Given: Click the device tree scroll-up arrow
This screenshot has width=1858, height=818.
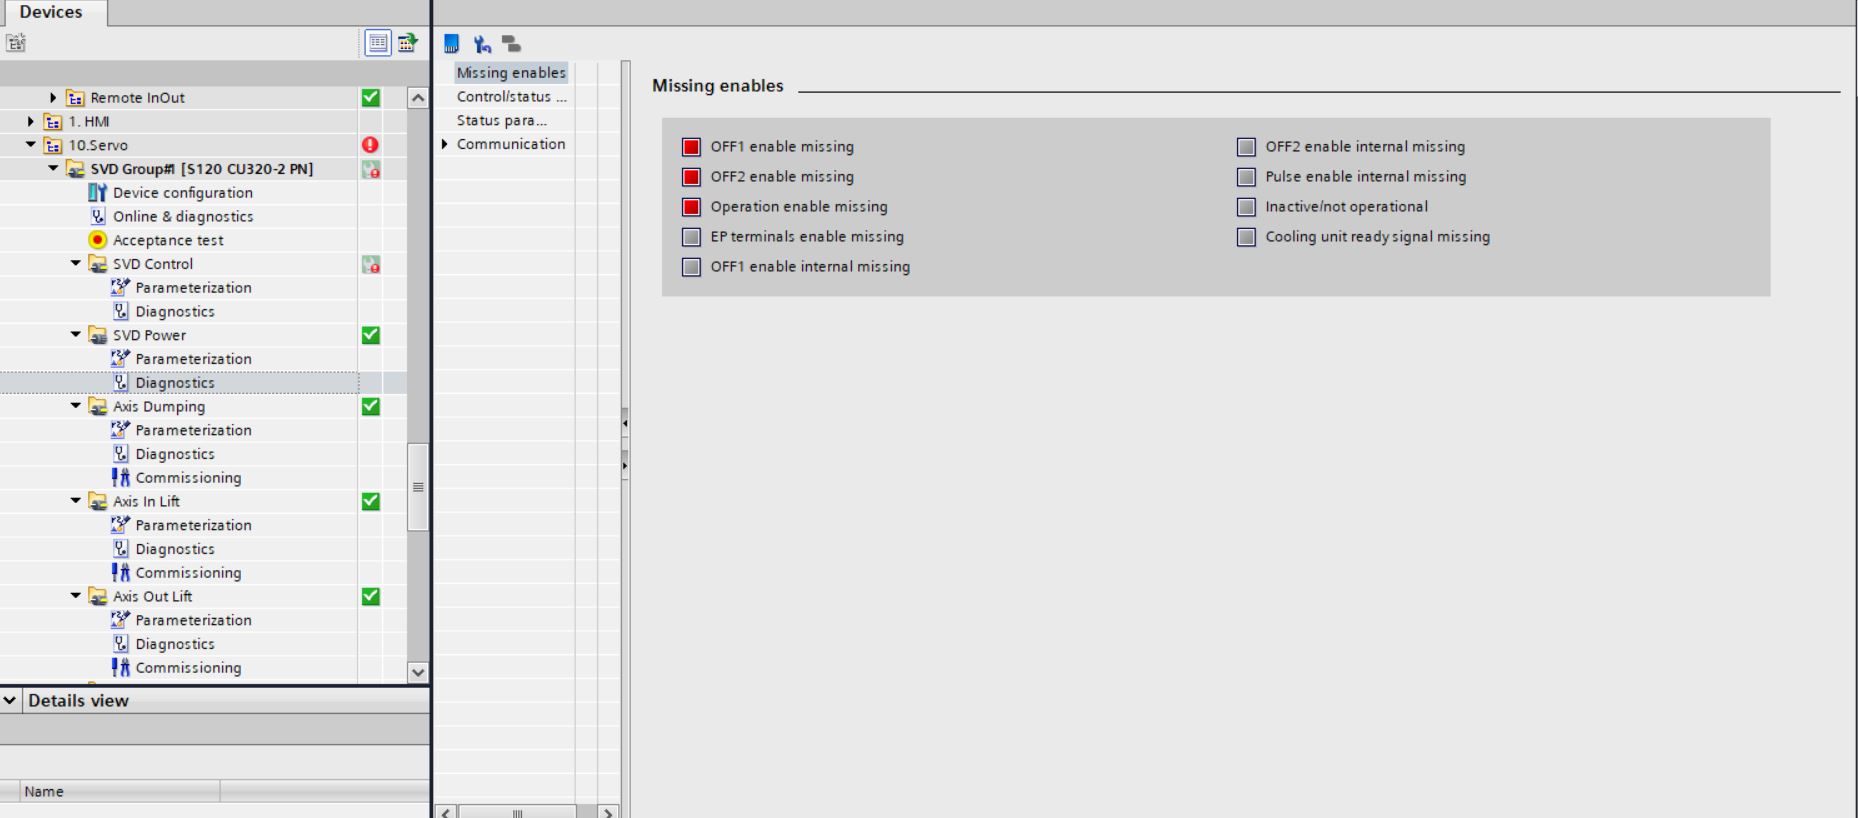Looking at the screenshot, I should tap(418, 98).
